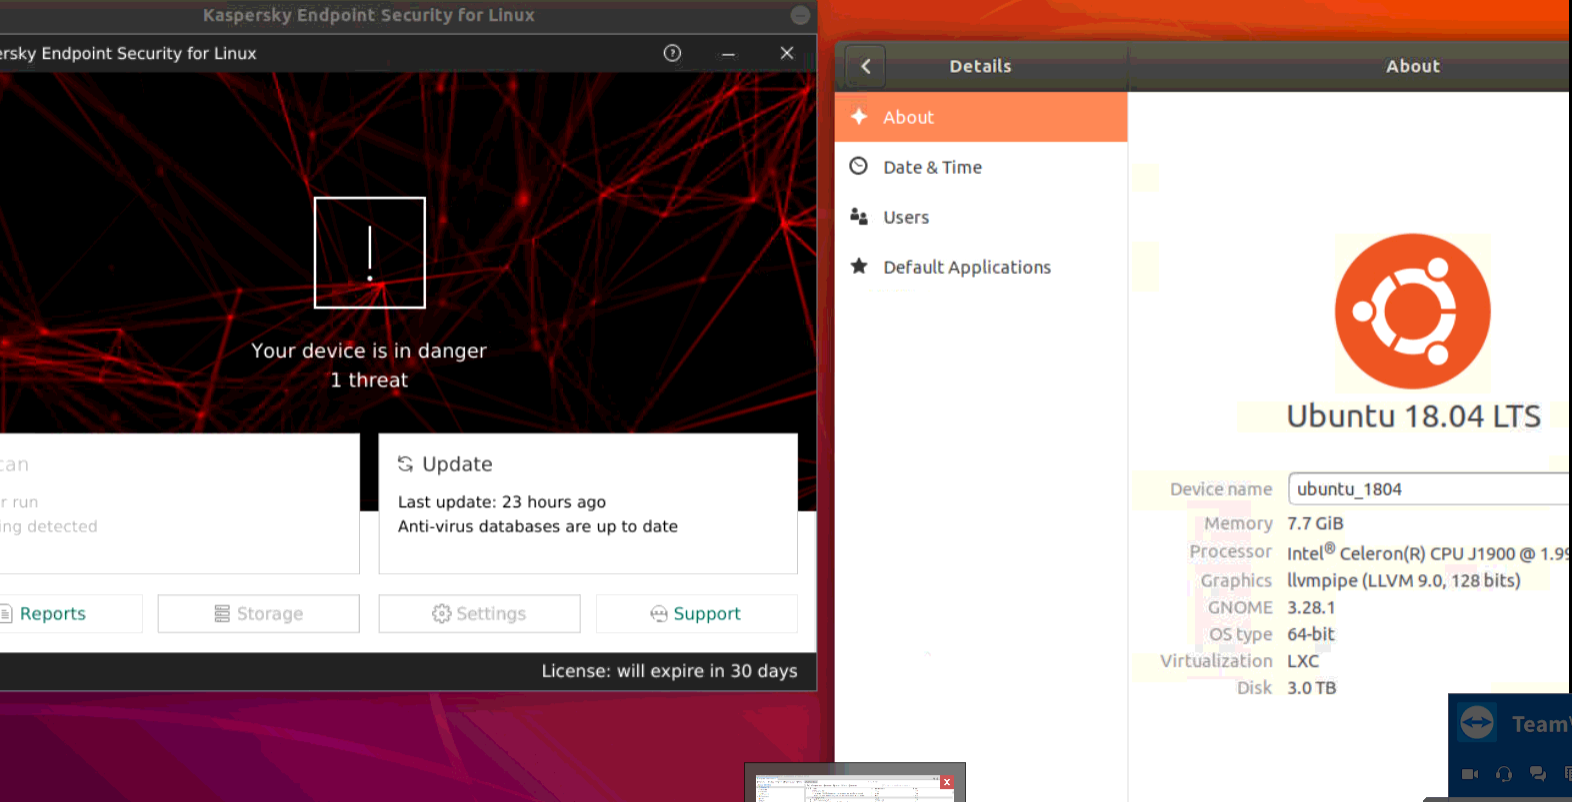The height and width of the screenshot is (802, 1572).
Task: Open the Update section heading
Action: [457, 464]
